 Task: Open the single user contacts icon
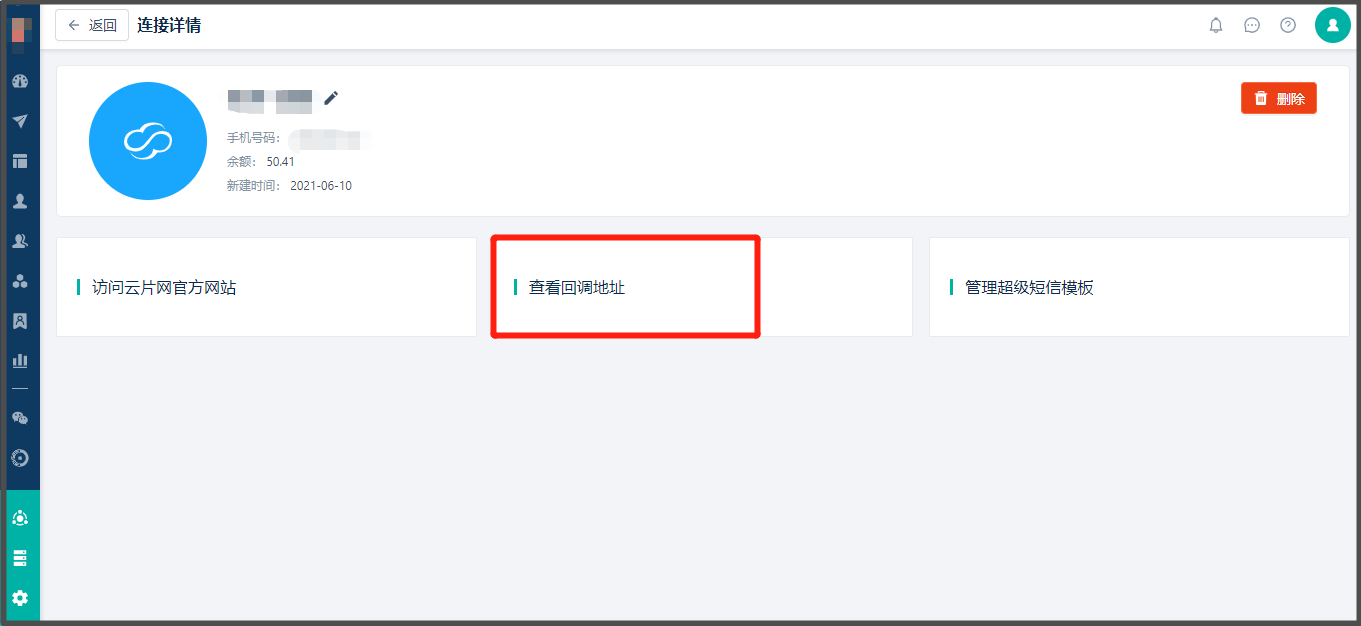(20, 201)
